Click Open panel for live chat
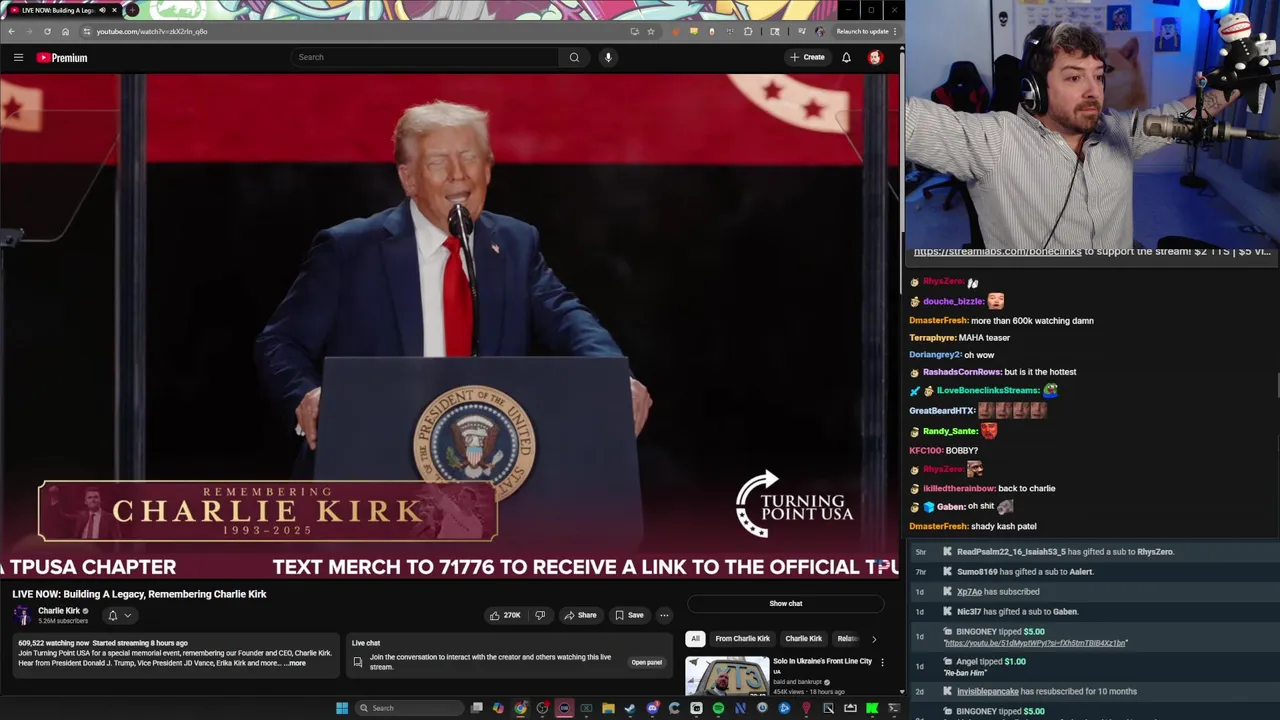 [646, 662]
